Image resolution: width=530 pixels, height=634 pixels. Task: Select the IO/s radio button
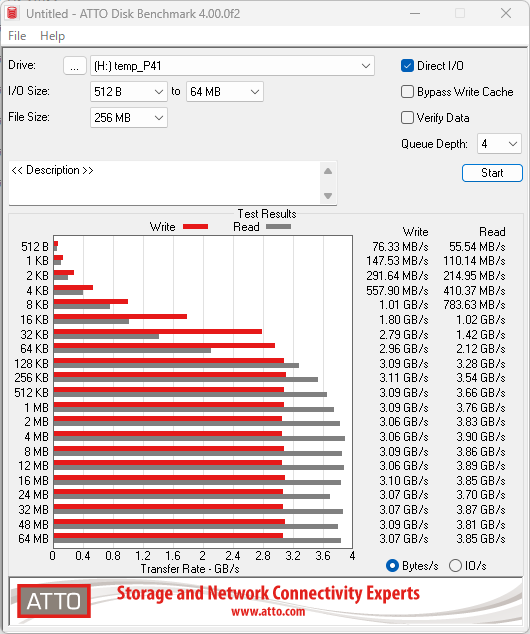[x=455, y=565]
